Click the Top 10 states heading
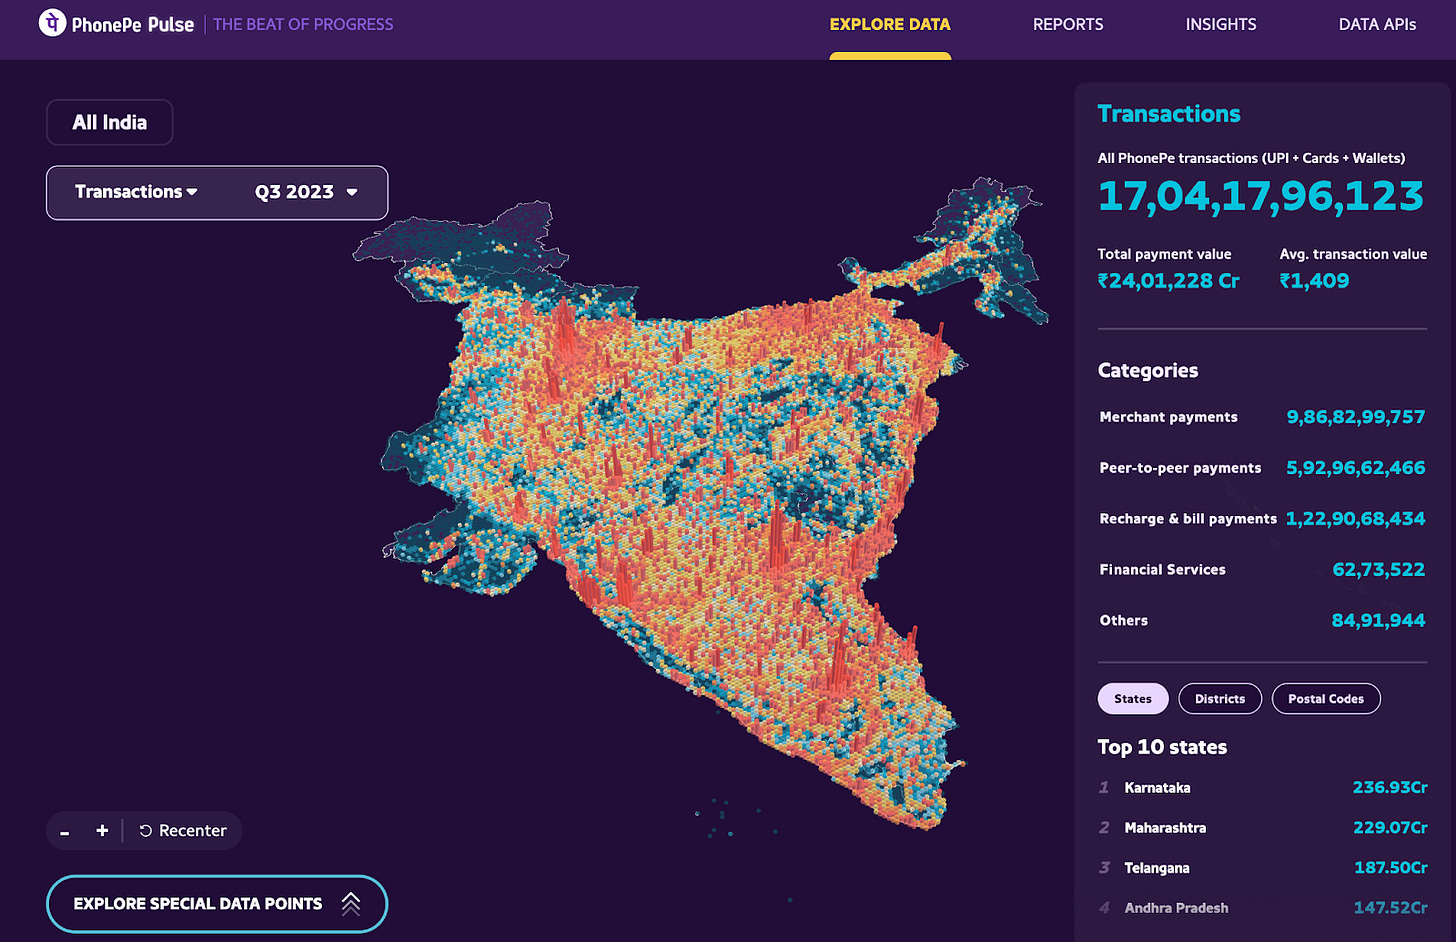The height and width of the screenshot is (942, 1456). pyautogui.click(x=1162, y=747)
